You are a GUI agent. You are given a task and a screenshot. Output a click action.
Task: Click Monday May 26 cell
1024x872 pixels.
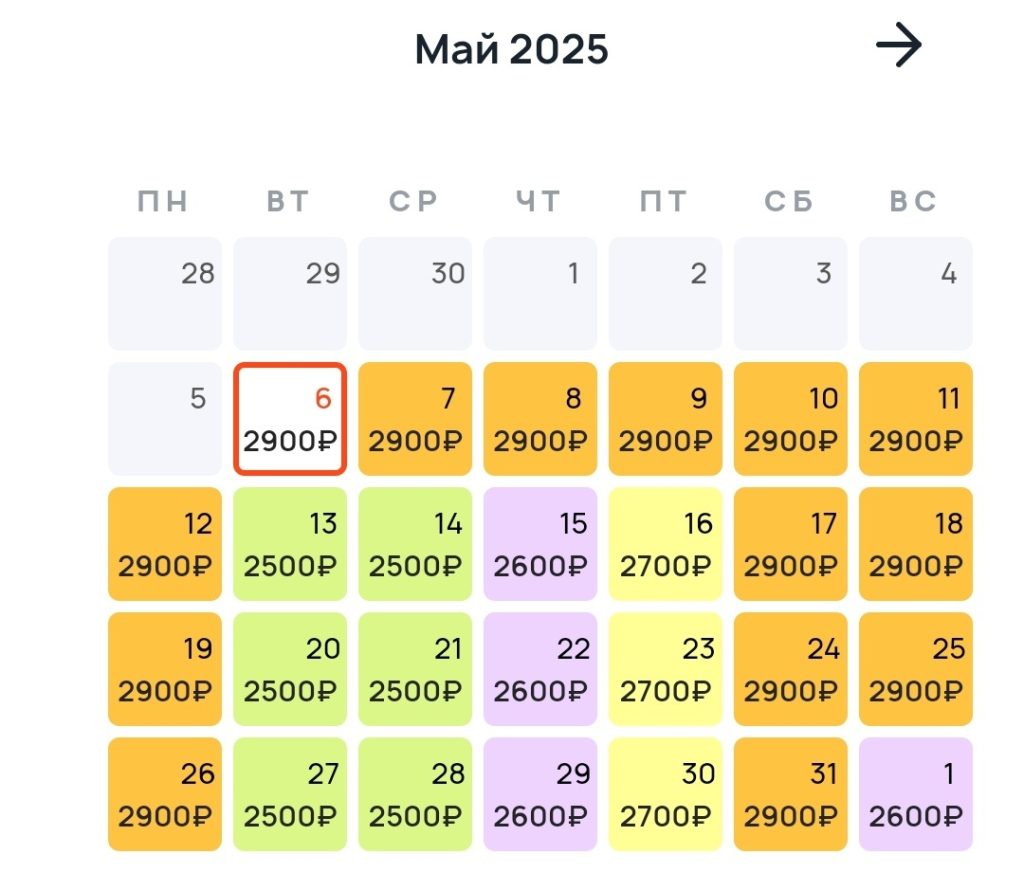[165, 794]
